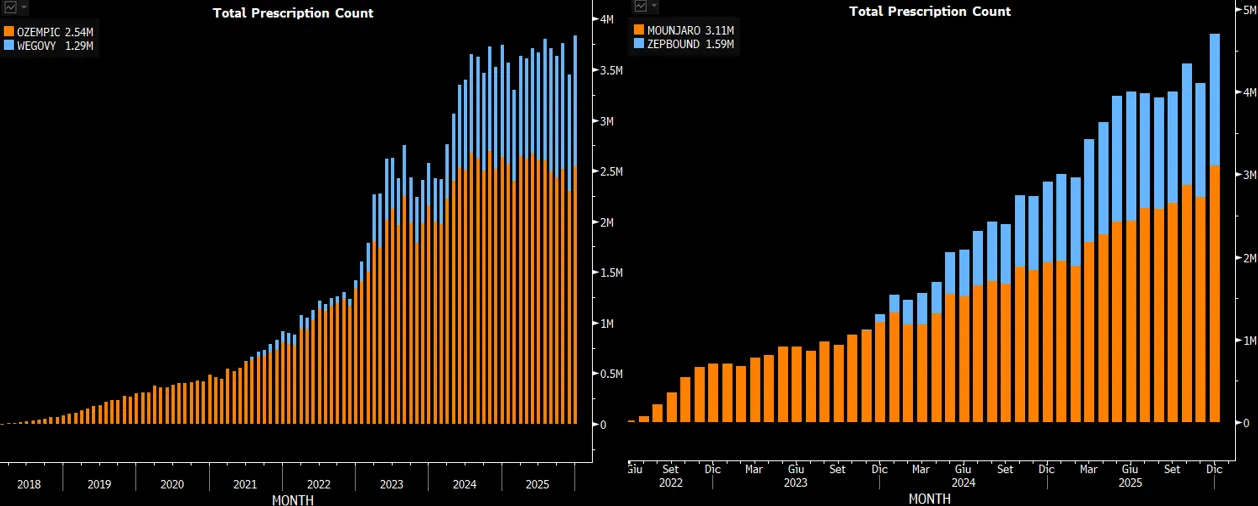Expand chart options arrow in Mounjaro chart

point(654,7)
